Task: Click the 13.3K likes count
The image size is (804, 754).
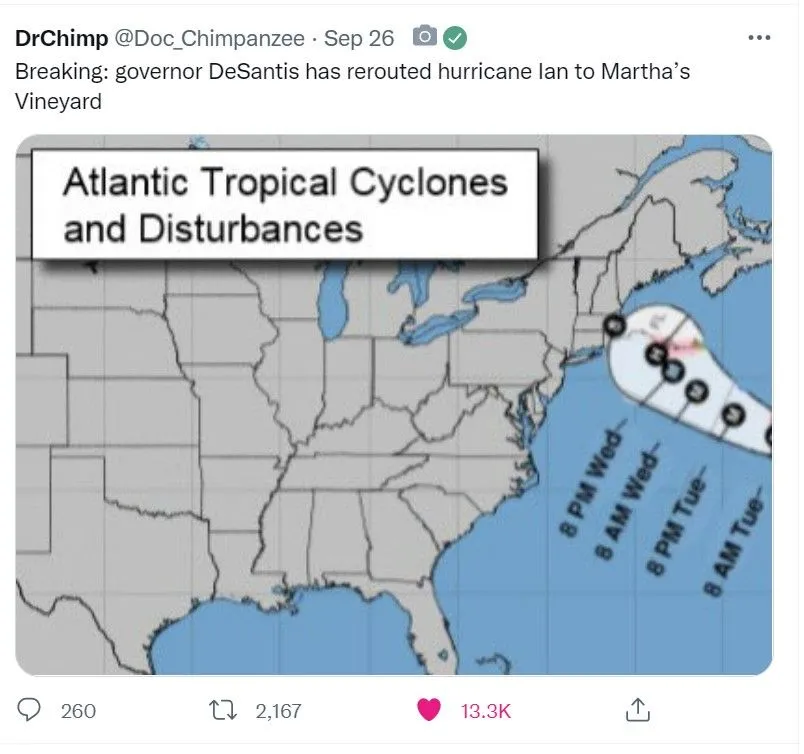Action: (485, 711)
